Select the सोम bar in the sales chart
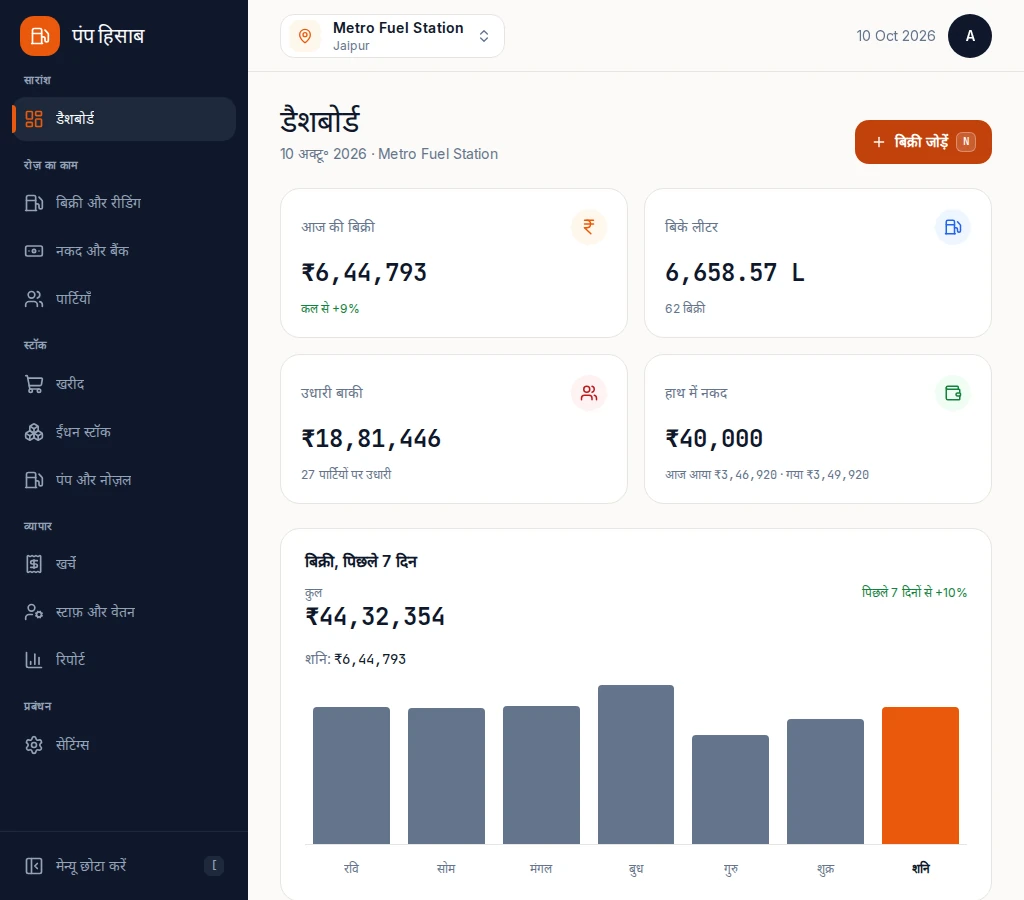Viewport: 1024px width, 900px height. pyautogui.click(x=446, y=776)
